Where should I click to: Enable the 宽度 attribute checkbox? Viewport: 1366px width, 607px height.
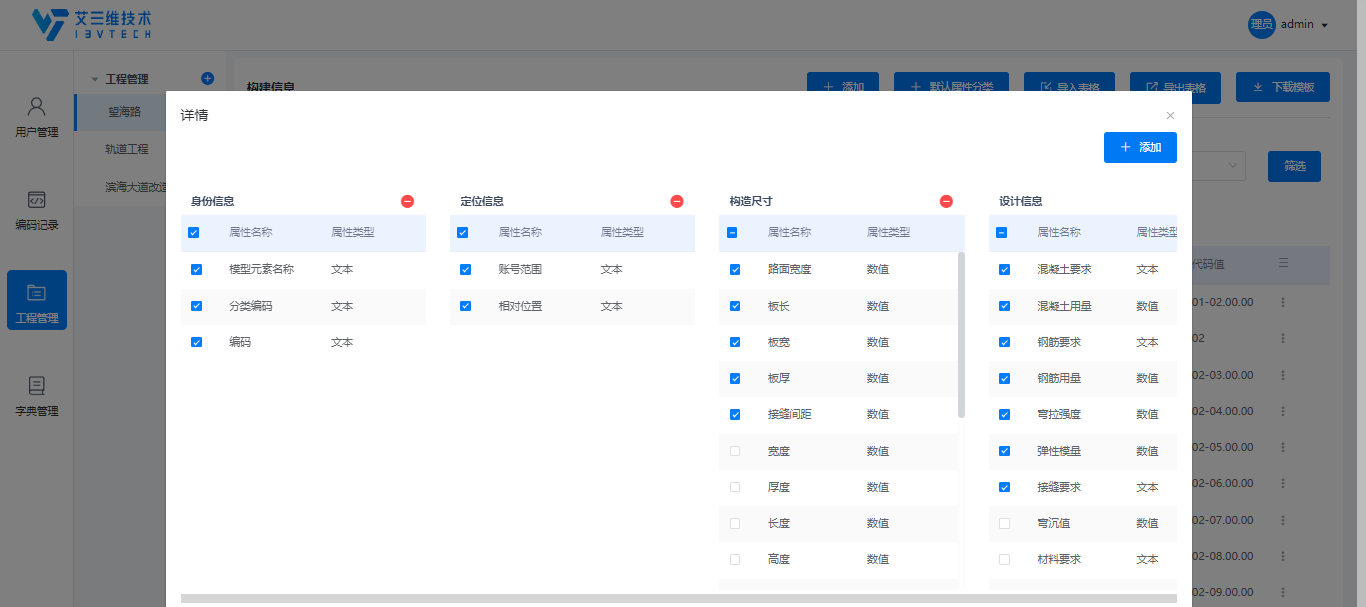tap(735, 451)
